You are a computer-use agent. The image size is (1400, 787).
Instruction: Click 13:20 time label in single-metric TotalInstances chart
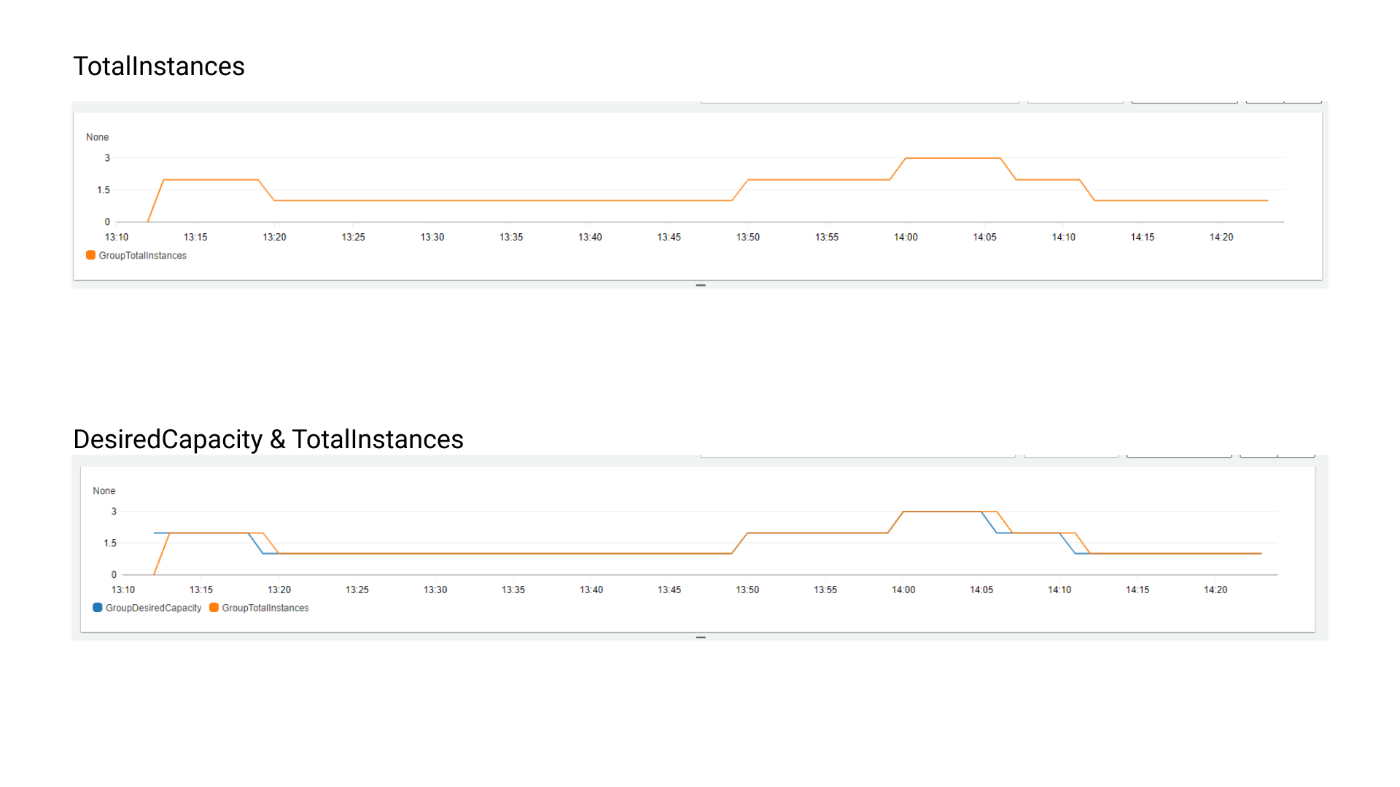click(274, 237)
